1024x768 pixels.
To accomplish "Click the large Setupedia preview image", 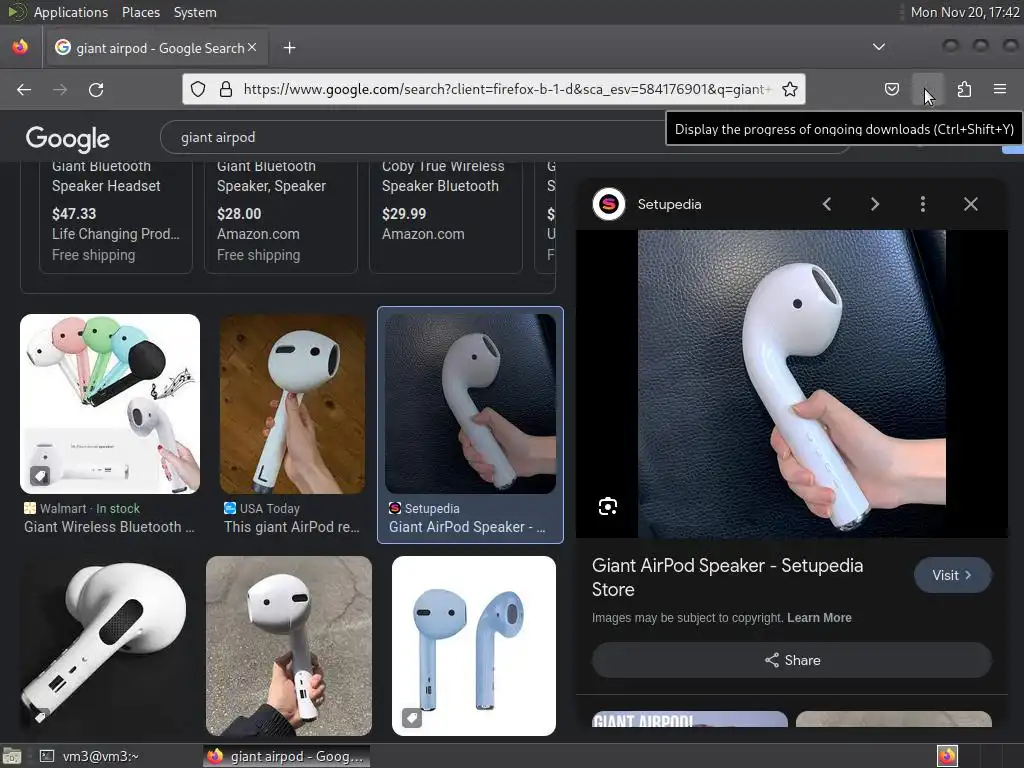I will coord(792,384).
